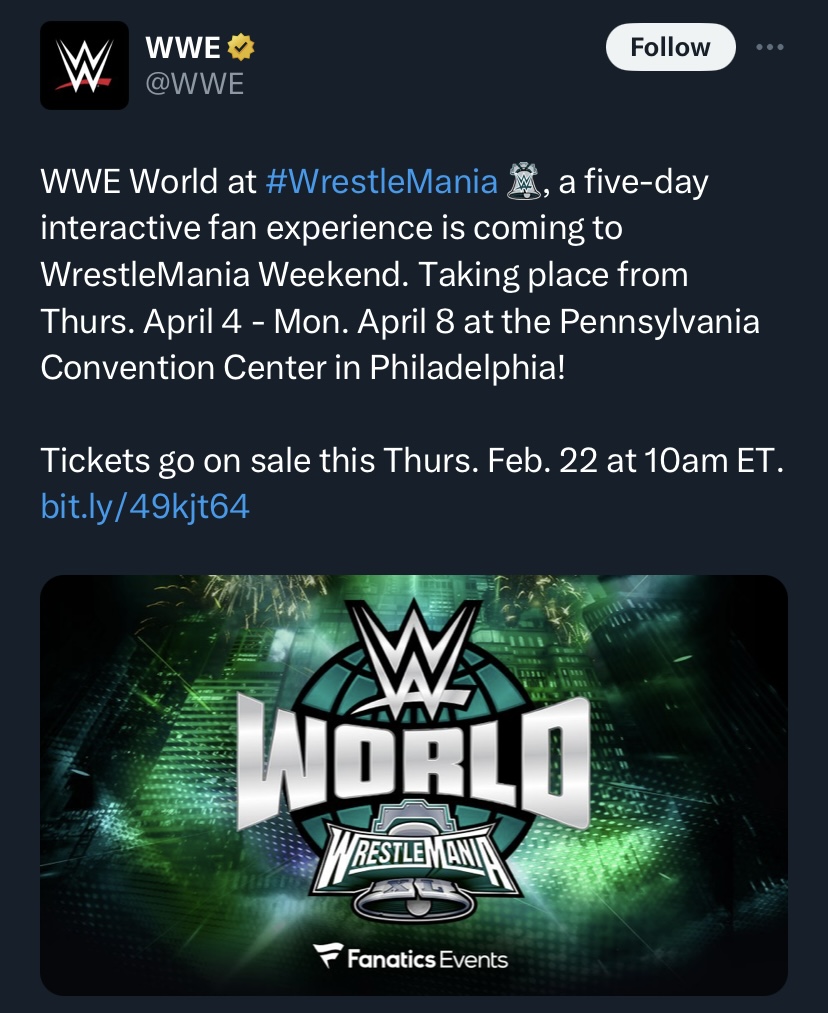Screen dimensions: 828x1013
Task: Follow the WWE account
Action: [670, 47]
